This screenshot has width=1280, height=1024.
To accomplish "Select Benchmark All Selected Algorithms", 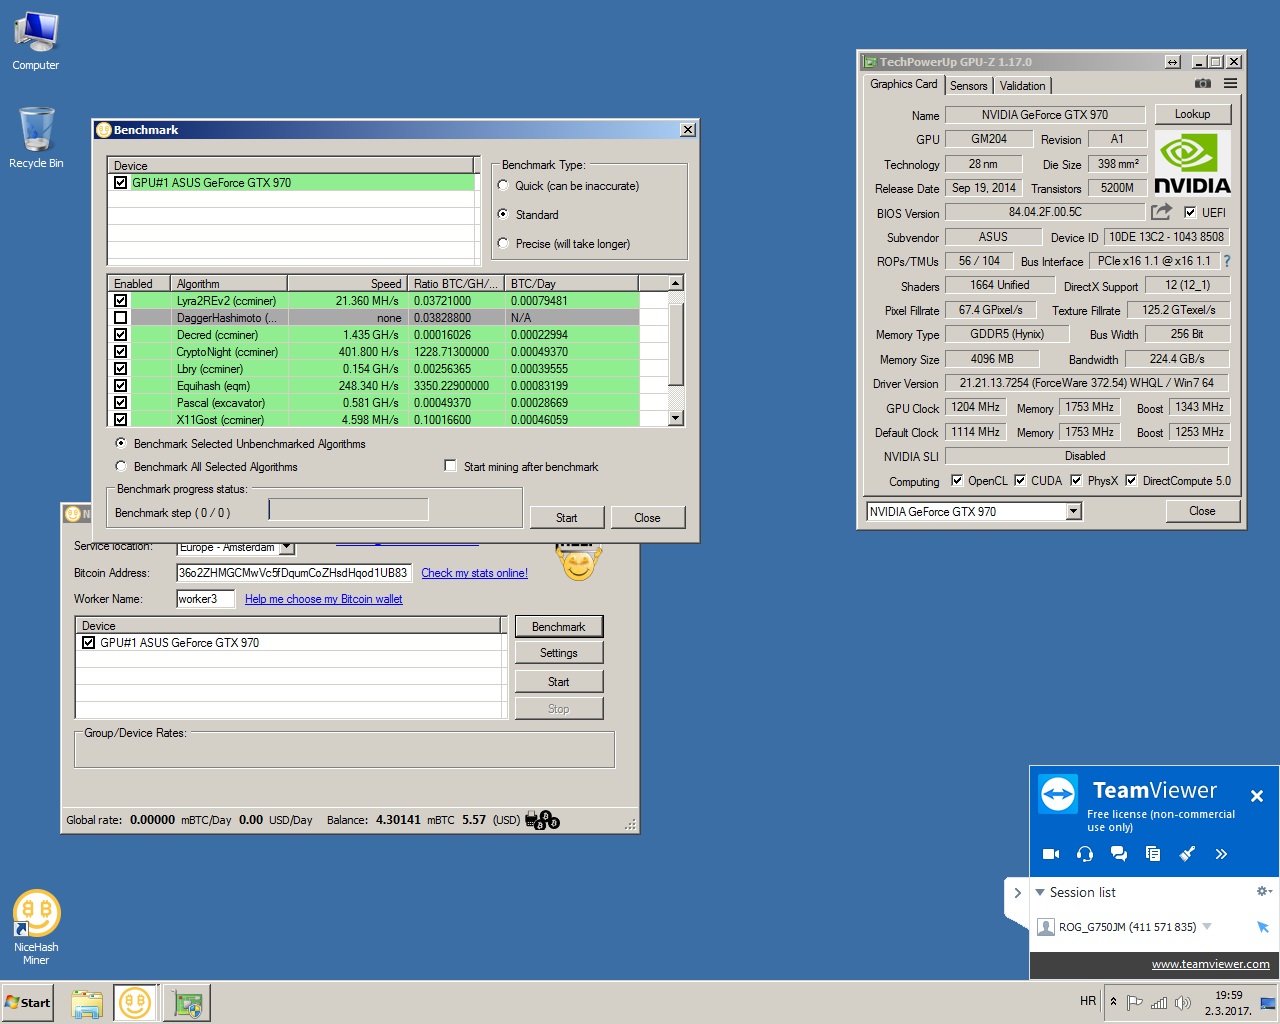I will pyautogui.click(x=121, y=466).
